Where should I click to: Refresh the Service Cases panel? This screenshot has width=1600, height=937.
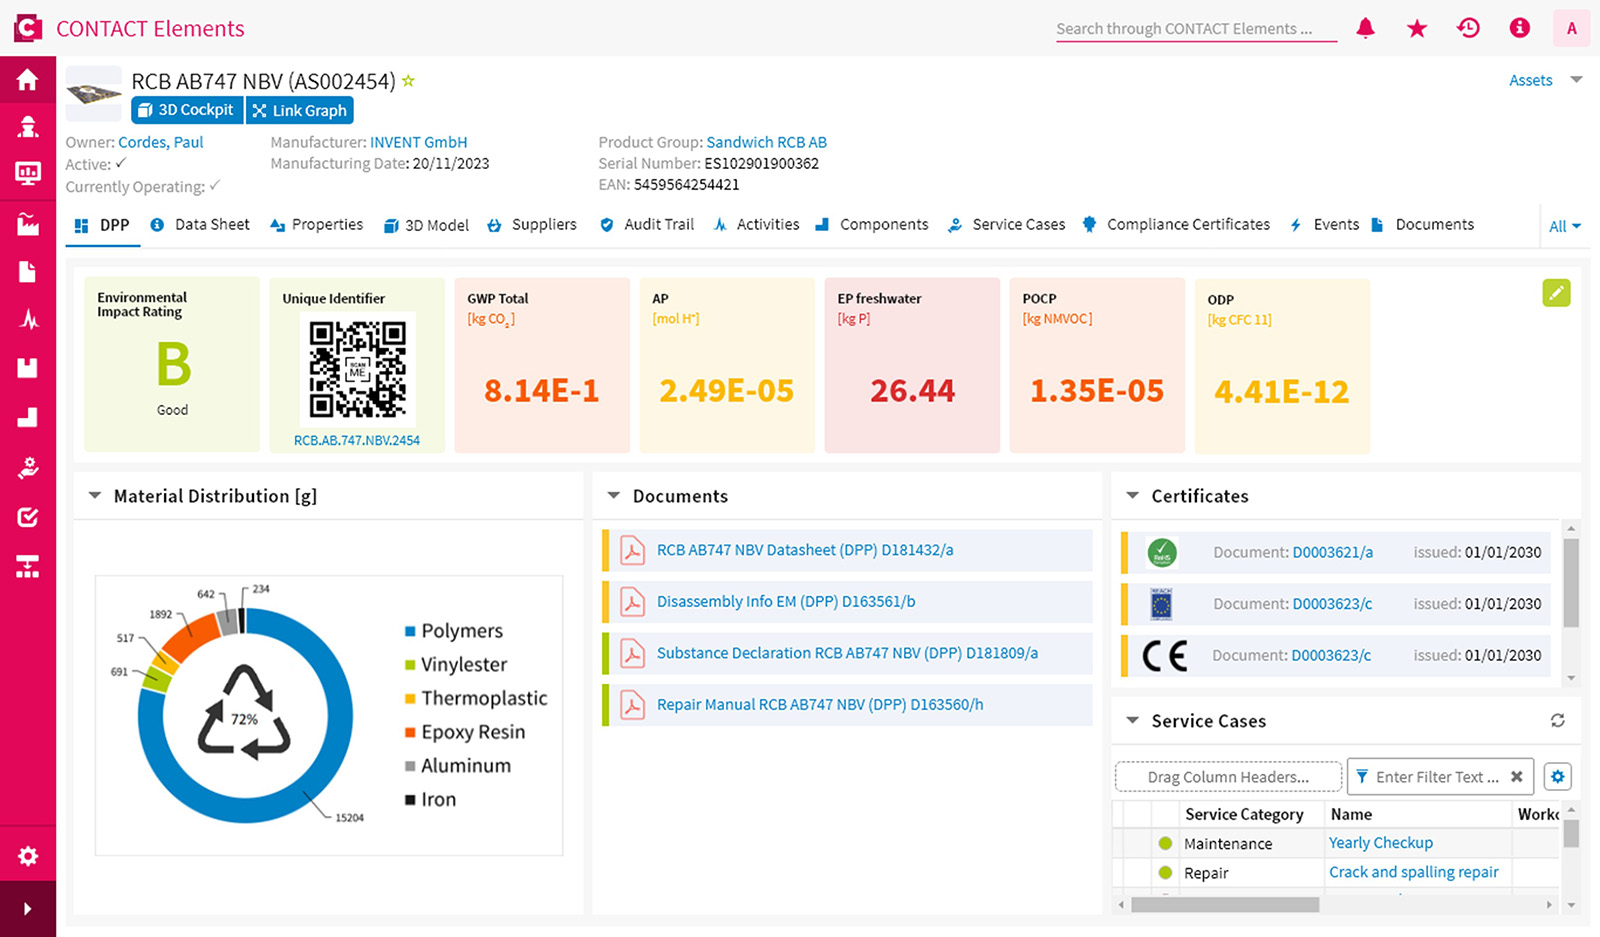[x=1557, y=721]
